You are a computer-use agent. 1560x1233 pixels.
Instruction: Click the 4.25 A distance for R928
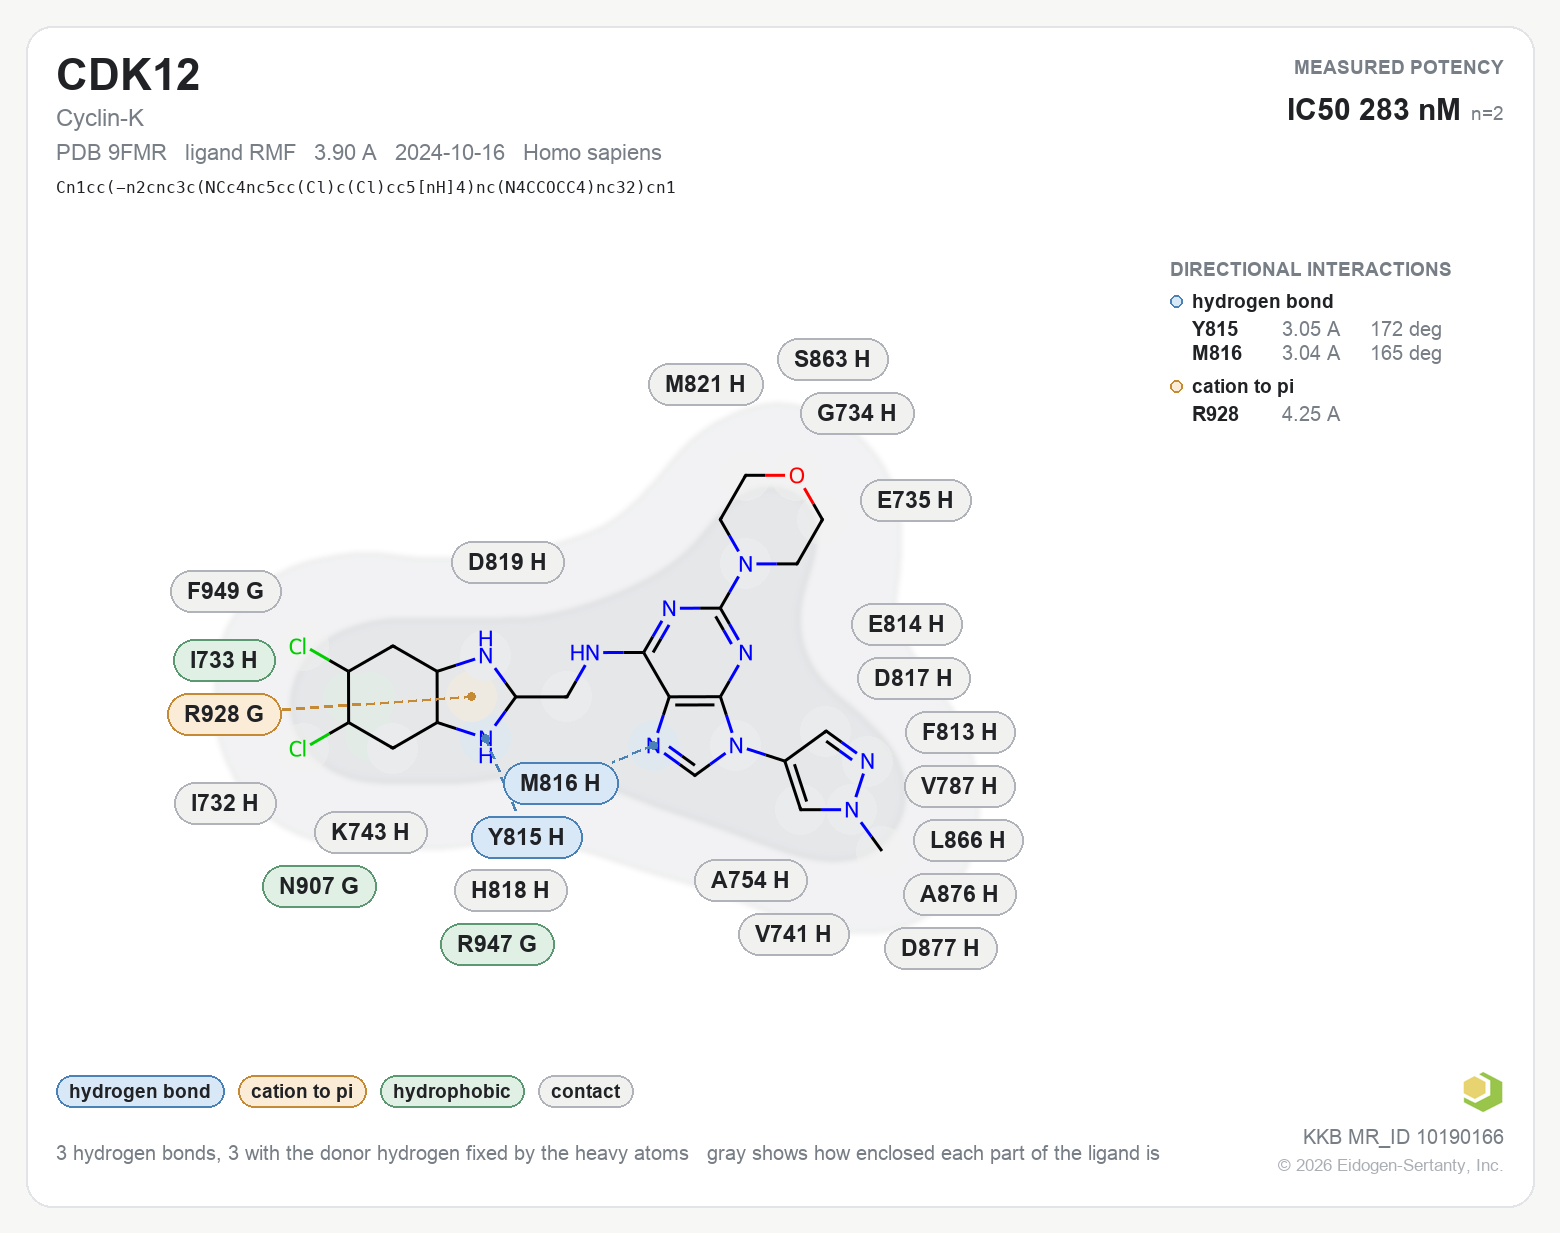(x=1310, y=414)
